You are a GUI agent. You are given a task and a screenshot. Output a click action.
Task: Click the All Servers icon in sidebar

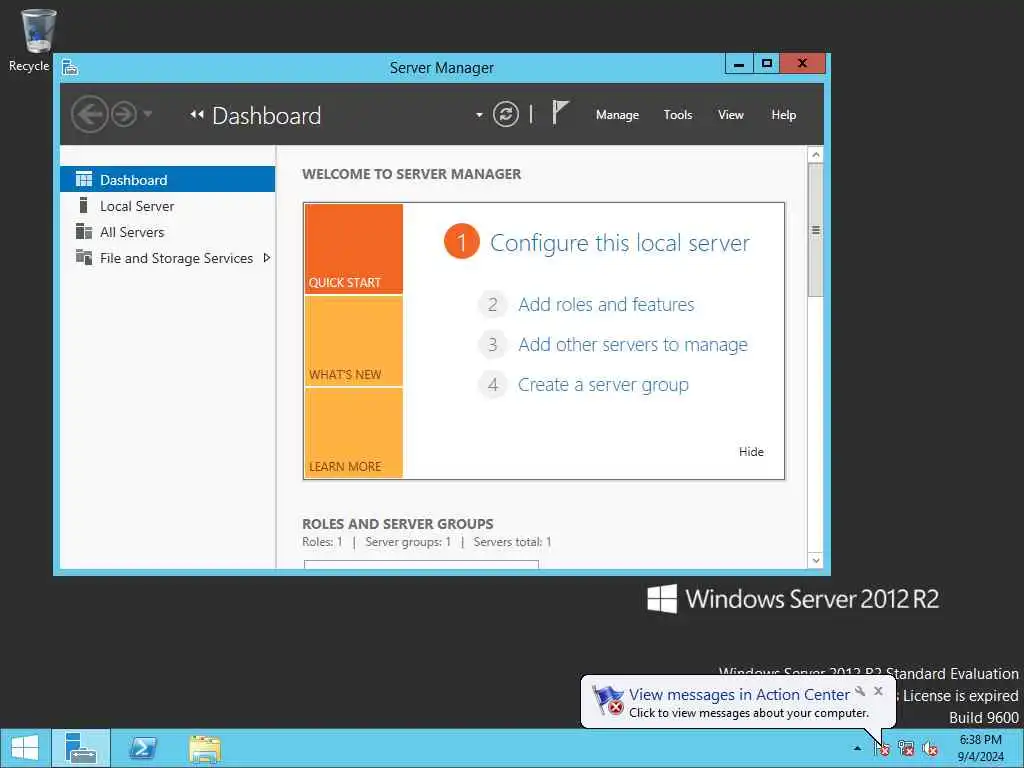[84, 231]
